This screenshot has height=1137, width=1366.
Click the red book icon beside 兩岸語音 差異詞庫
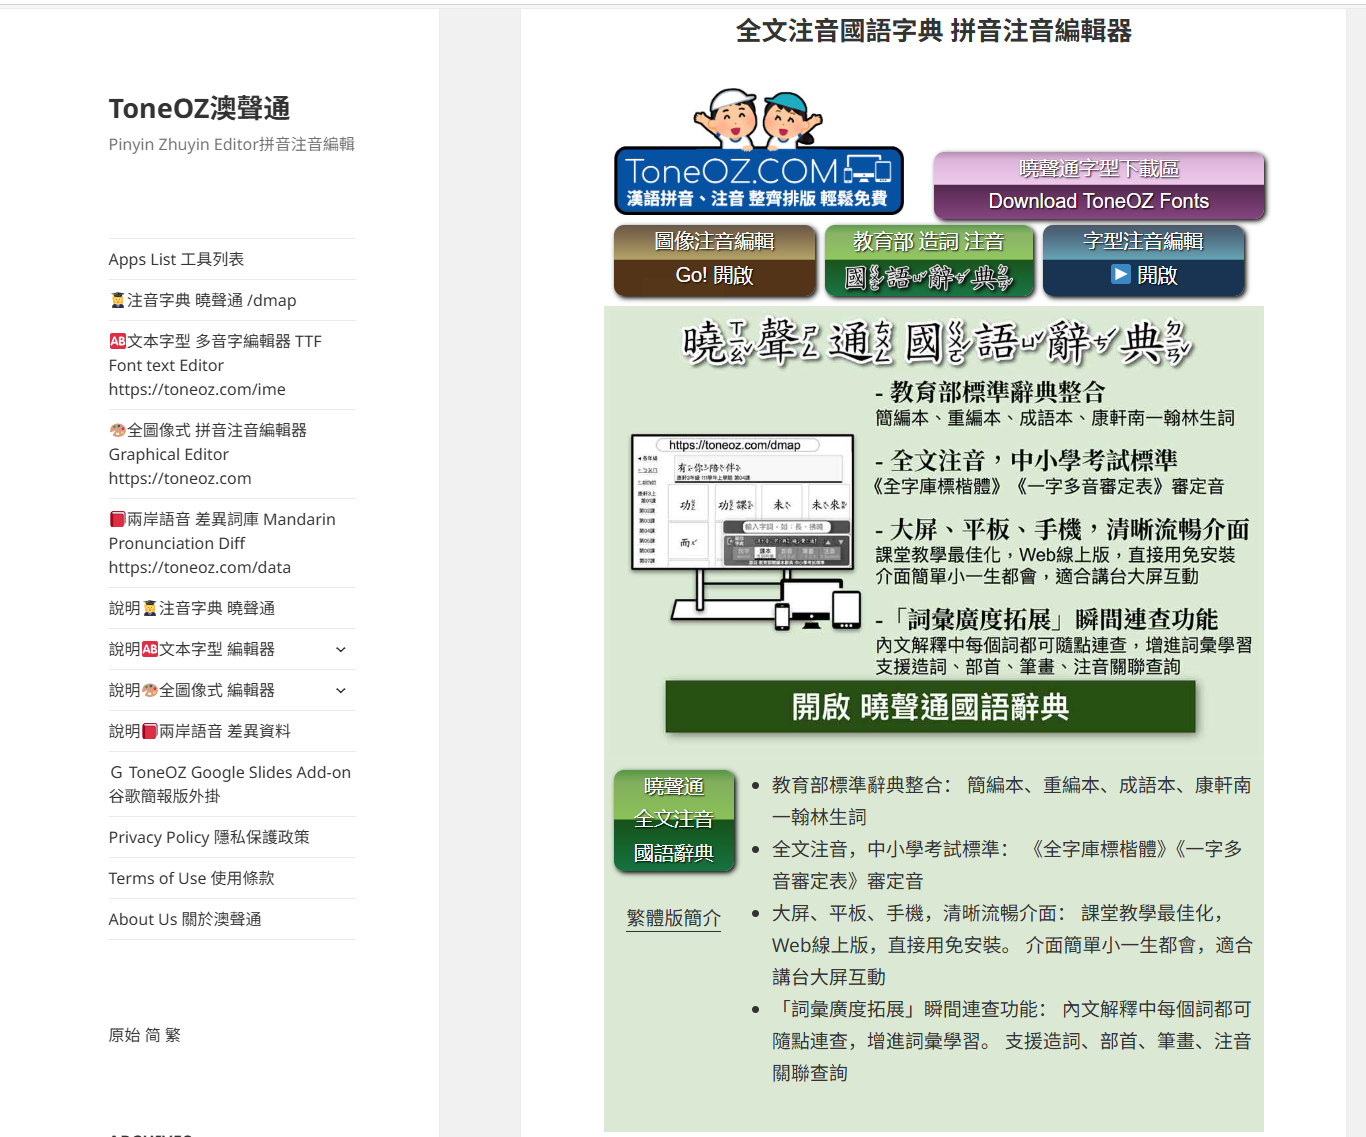point(118,519)
